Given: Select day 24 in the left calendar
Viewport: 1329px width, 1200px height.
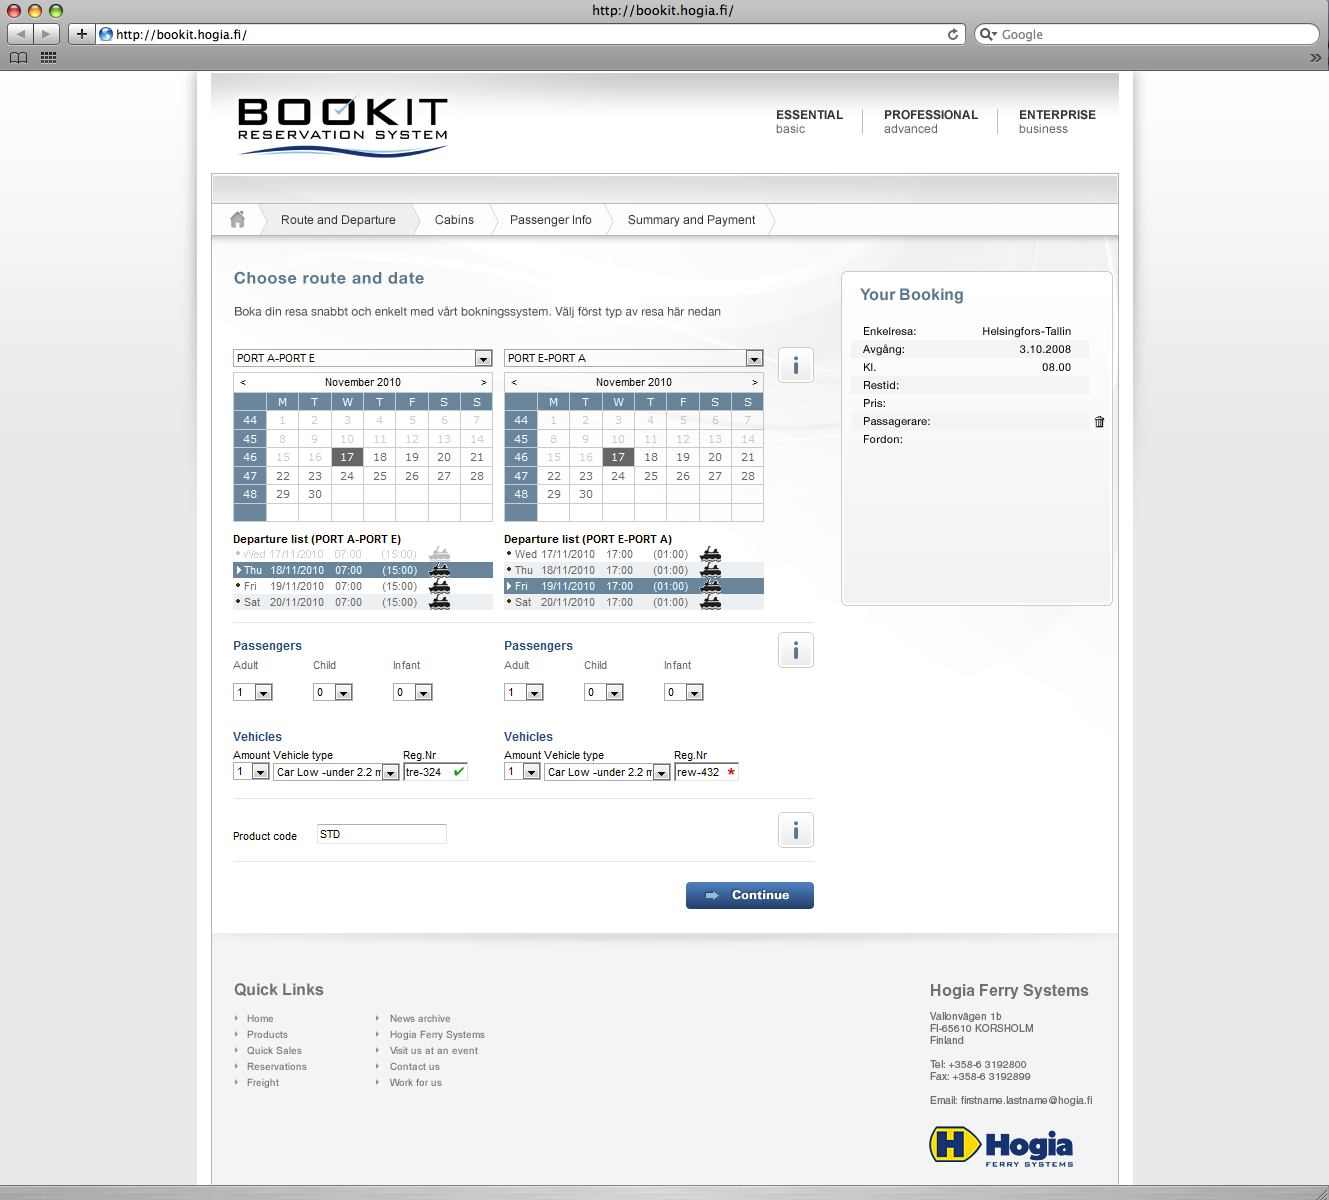Looking at the screenshot, I should [347, 476].
